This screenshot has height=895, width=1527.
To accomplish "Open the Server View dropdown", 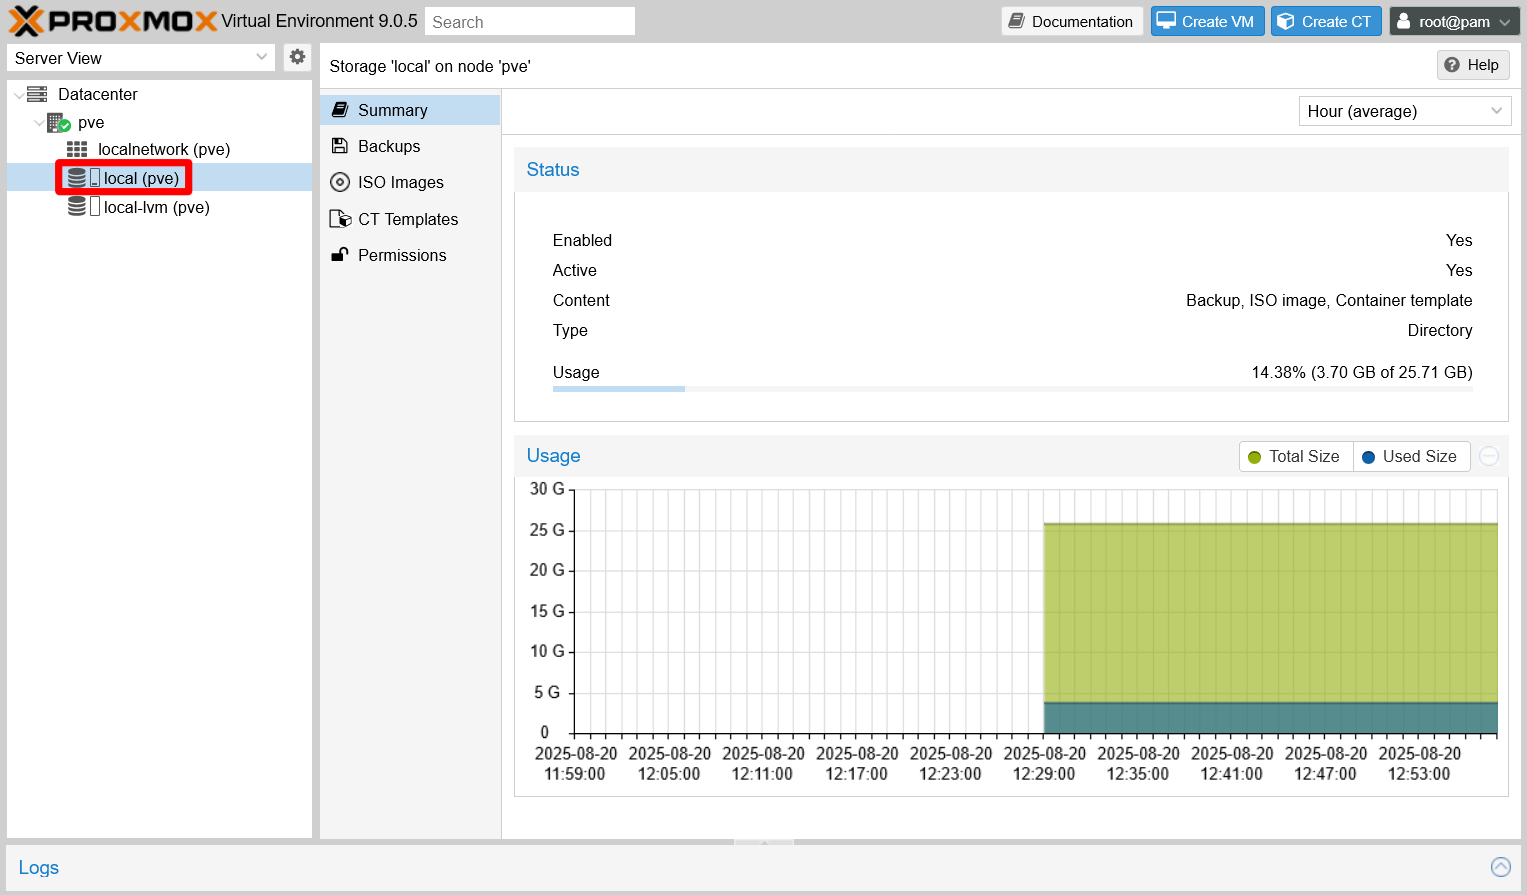I will [x=141, y=58].
